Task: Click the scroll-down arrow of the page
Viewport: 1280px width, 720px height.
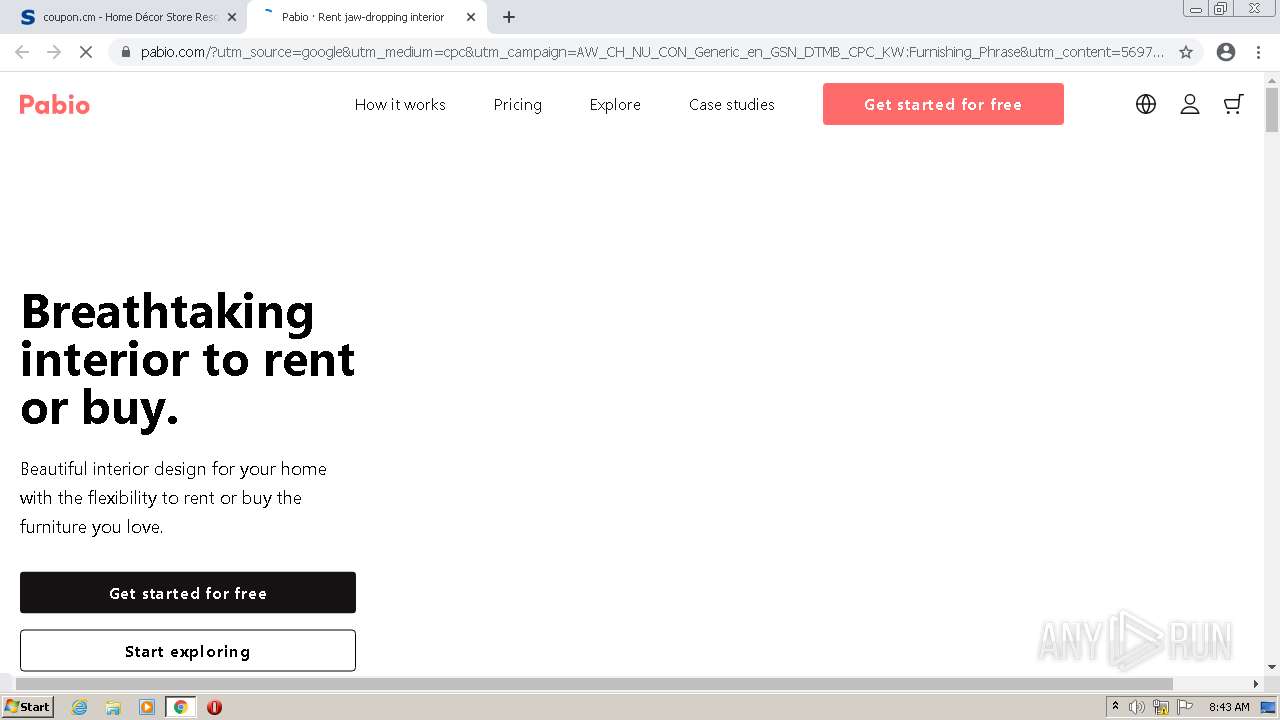Action: coord(1272,667)
